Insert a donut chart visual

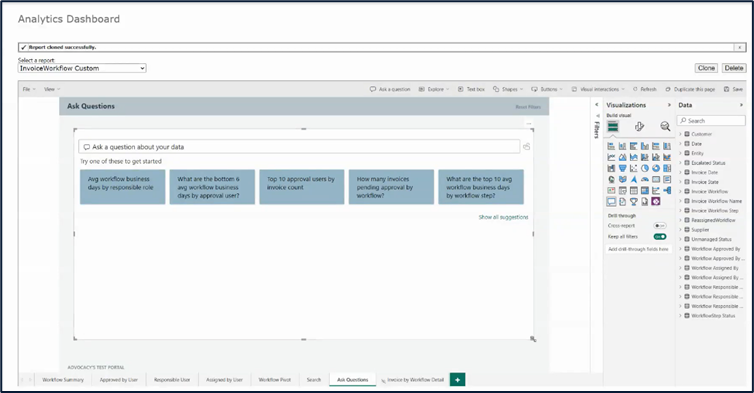click(x=656, y=168)
